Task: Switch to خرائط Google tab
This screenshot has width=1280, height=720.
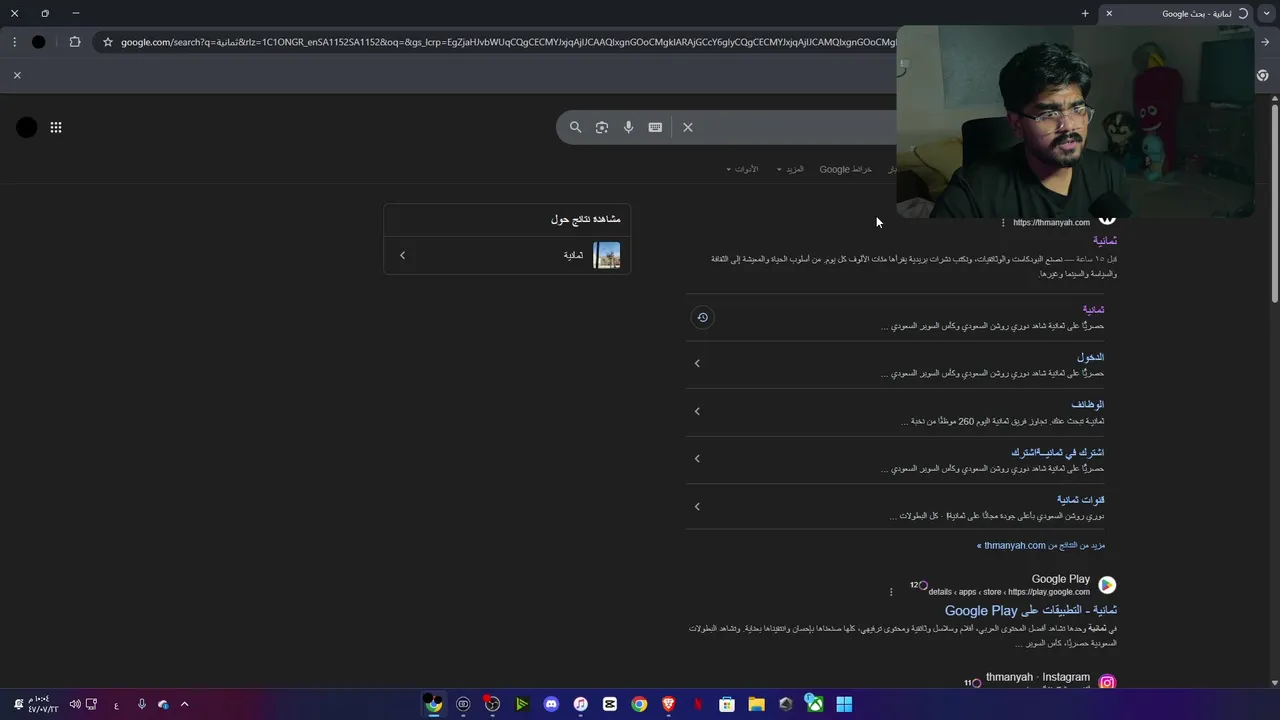Action: click(846, 169)
